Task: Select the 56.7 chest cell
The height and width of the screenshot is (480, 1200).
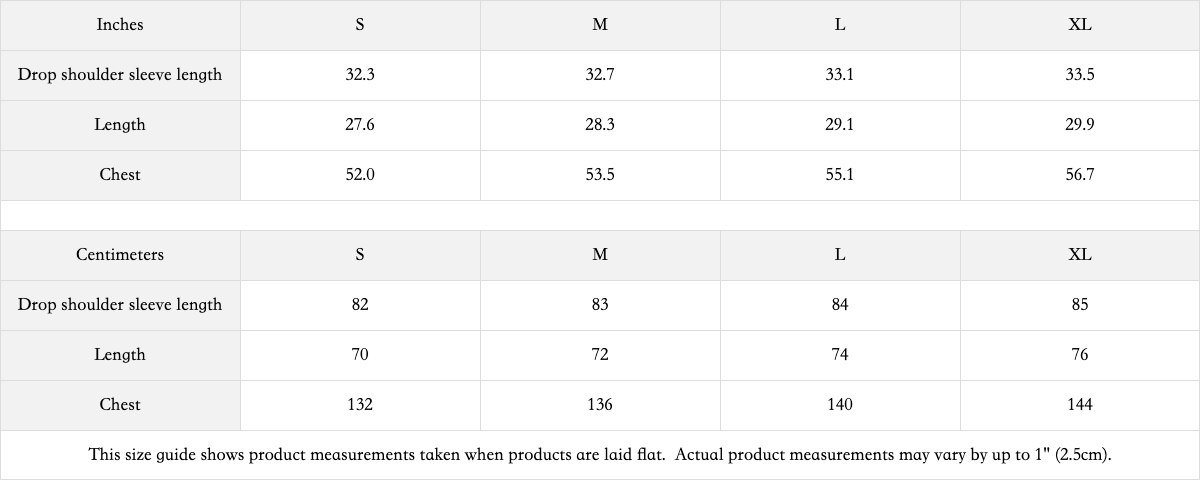Action: [1080, 175]
